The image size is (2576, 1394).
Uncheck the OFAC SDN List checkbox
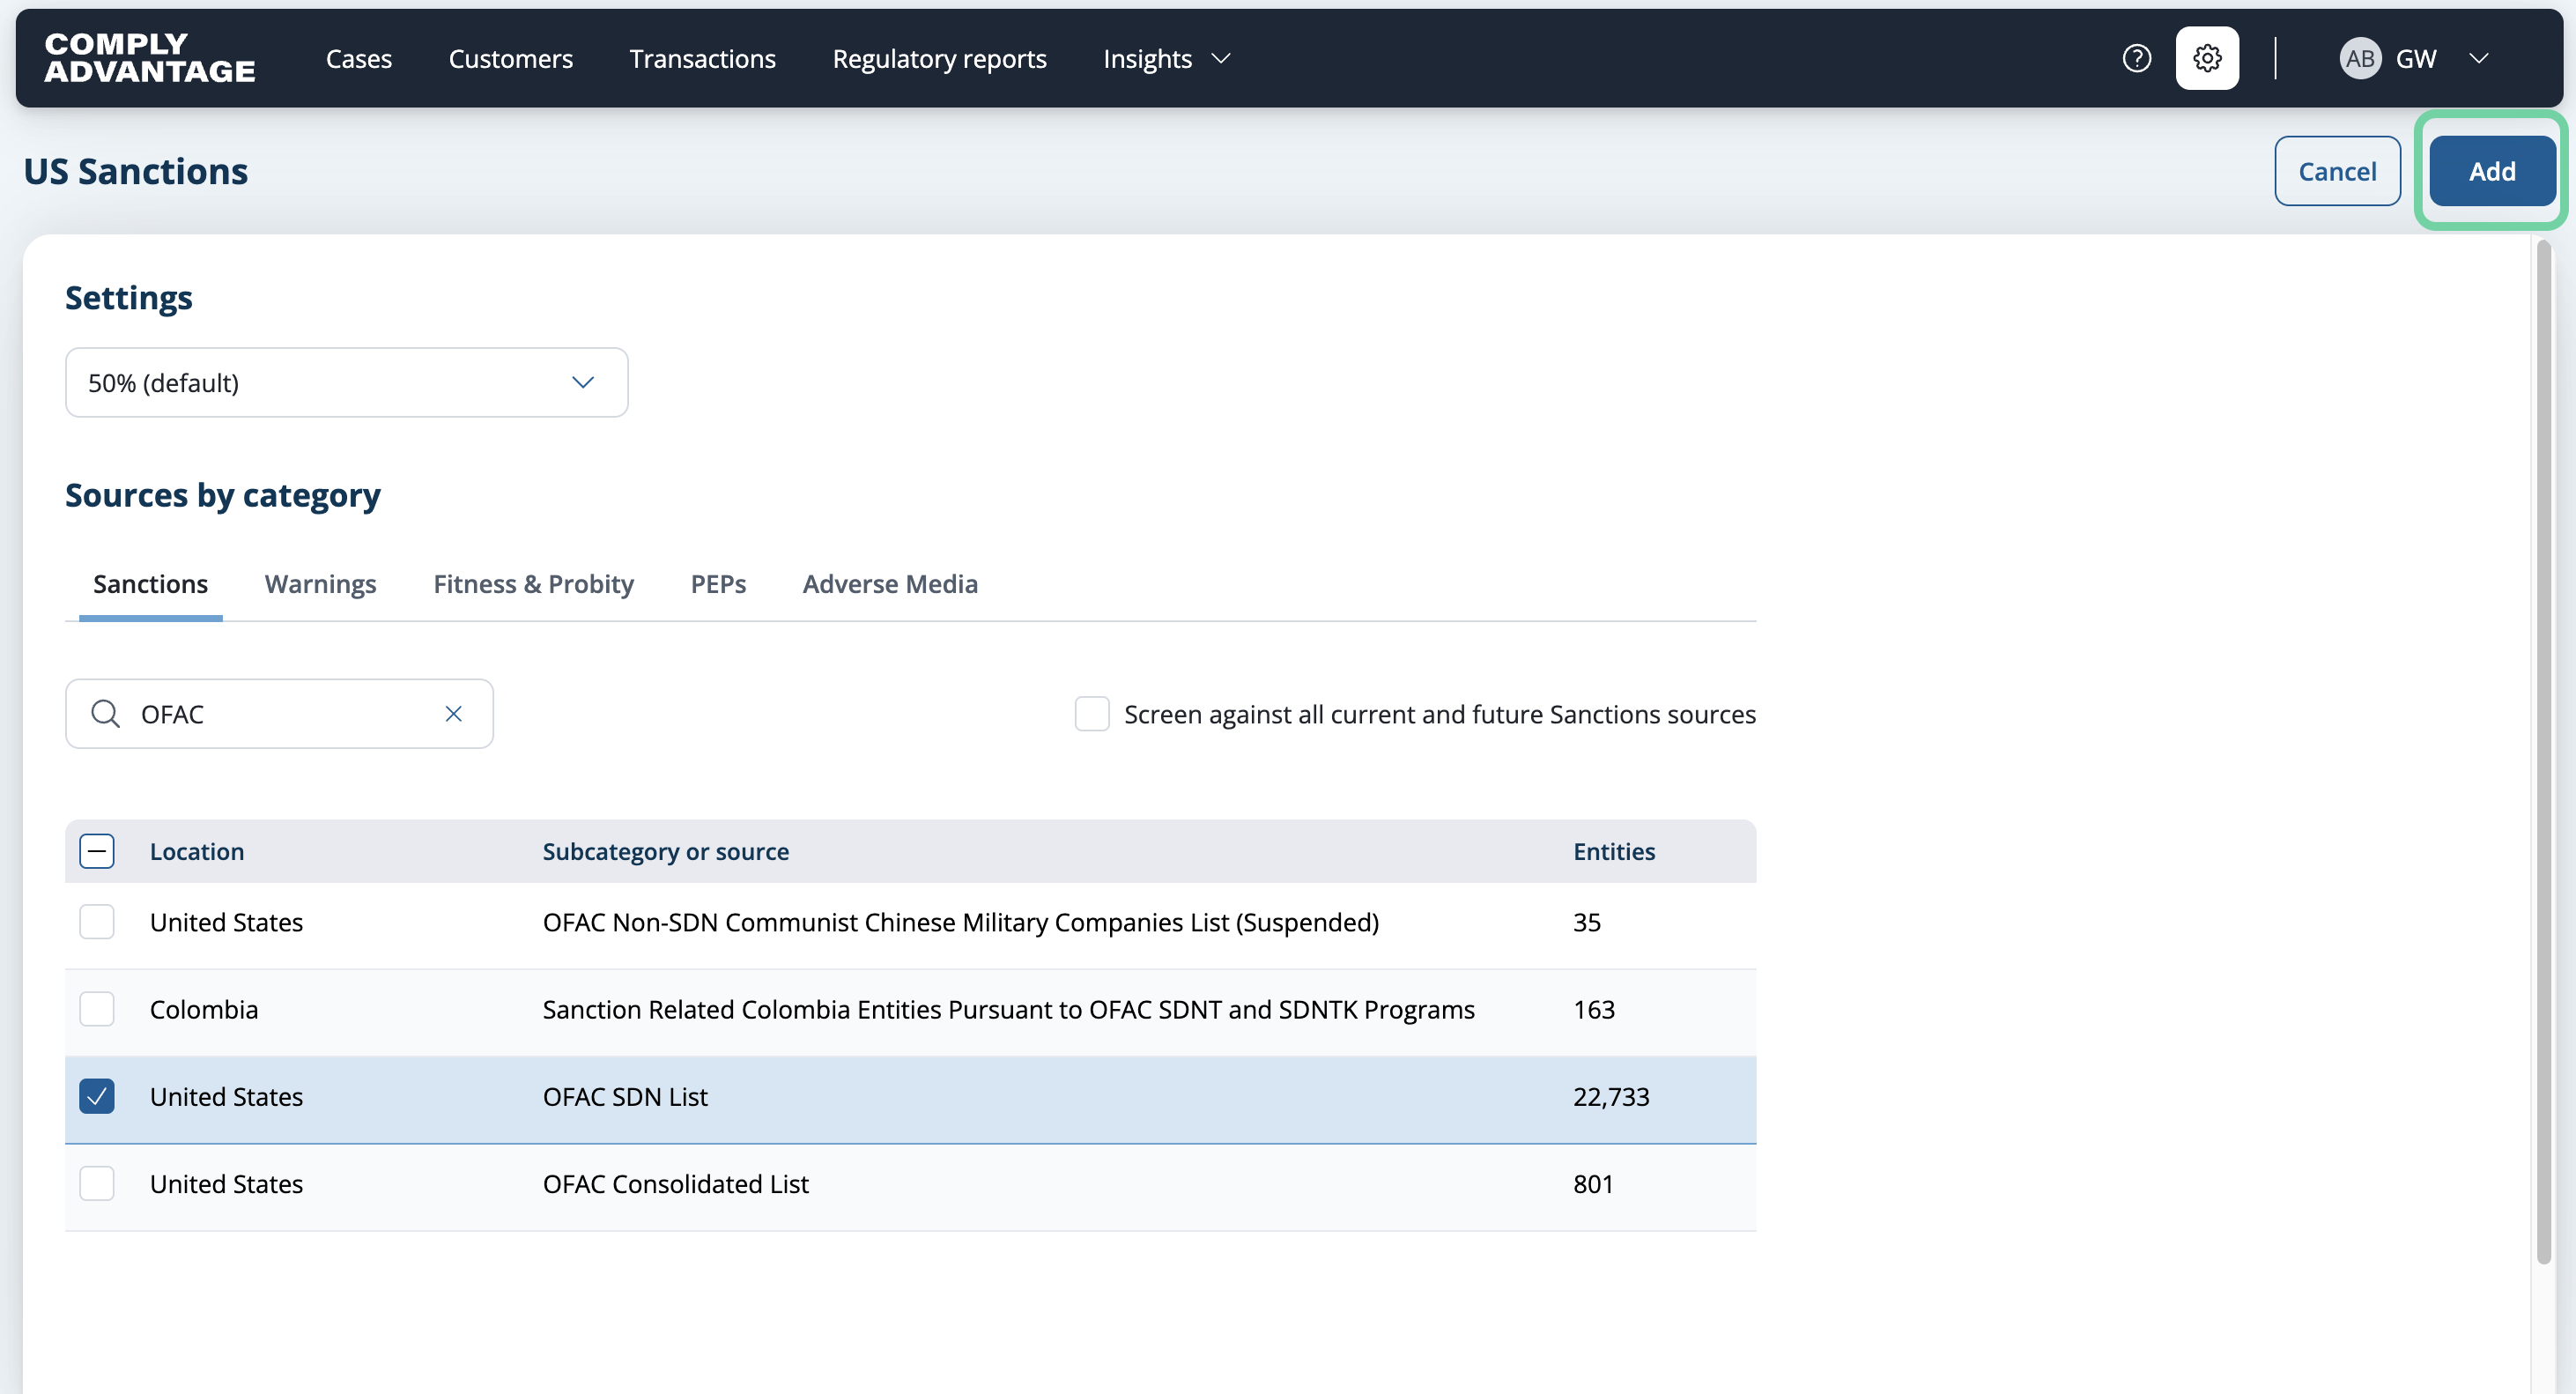tap(97, 1096)
